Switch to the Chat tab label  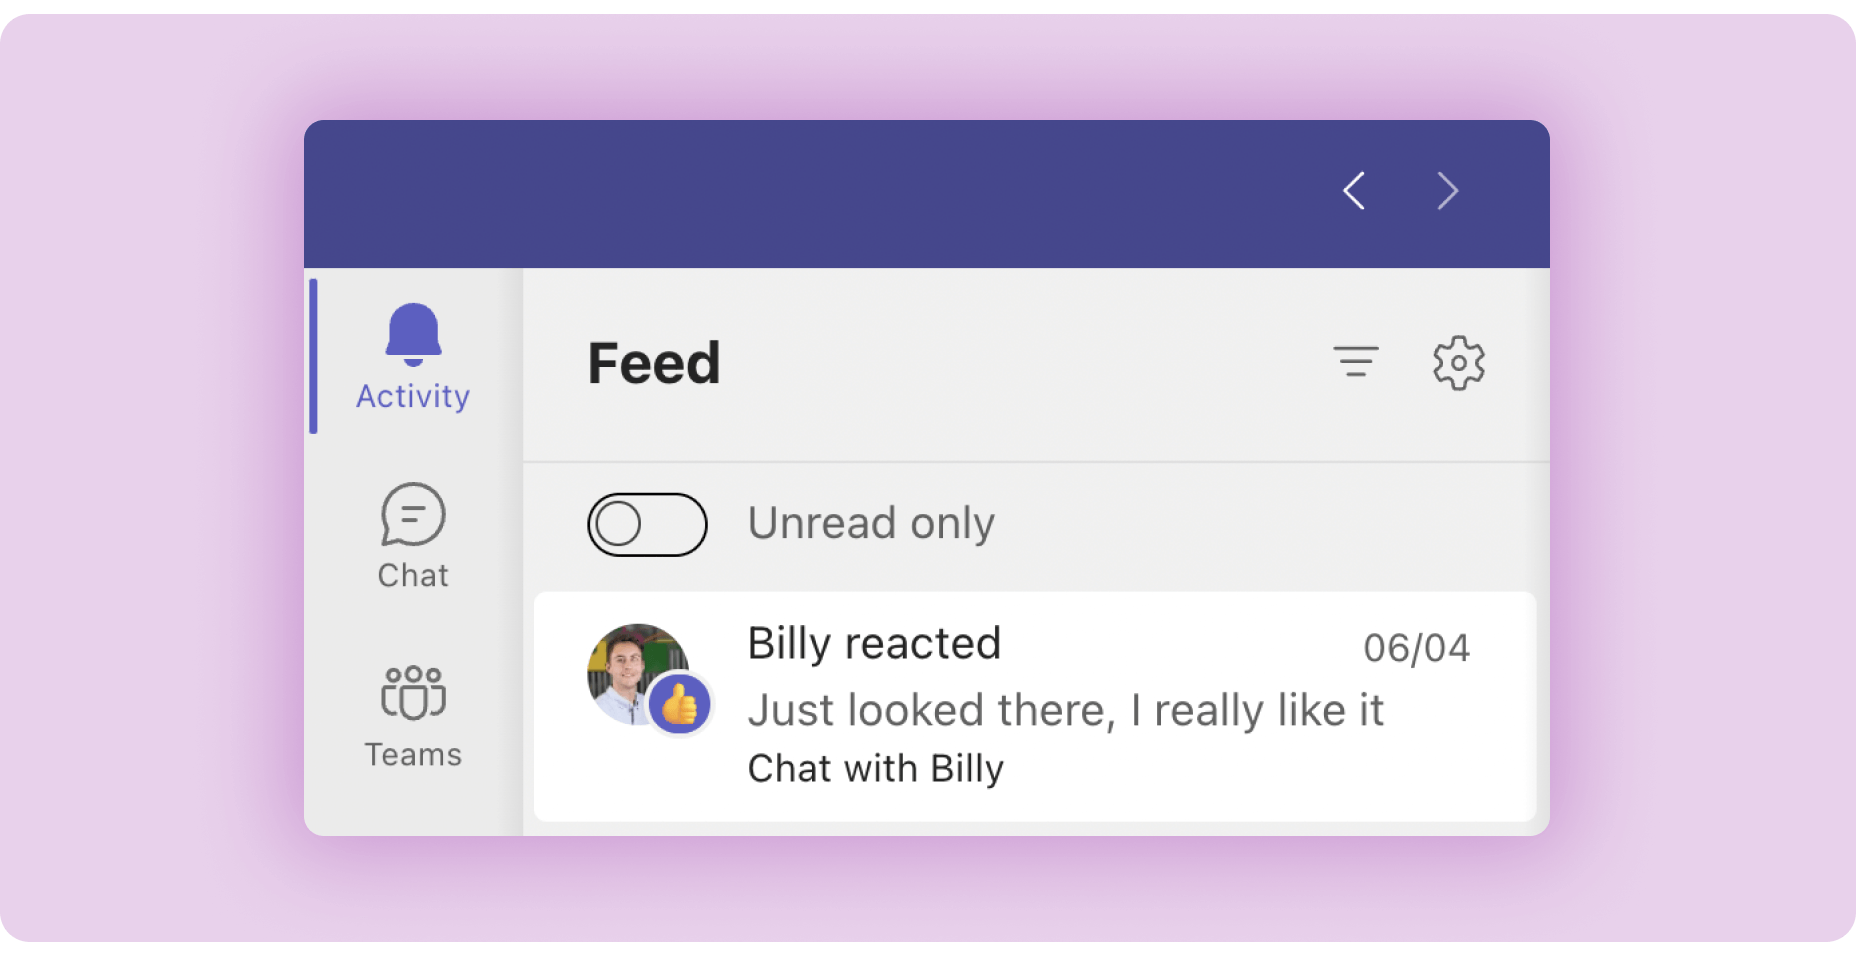coord(413,575)
